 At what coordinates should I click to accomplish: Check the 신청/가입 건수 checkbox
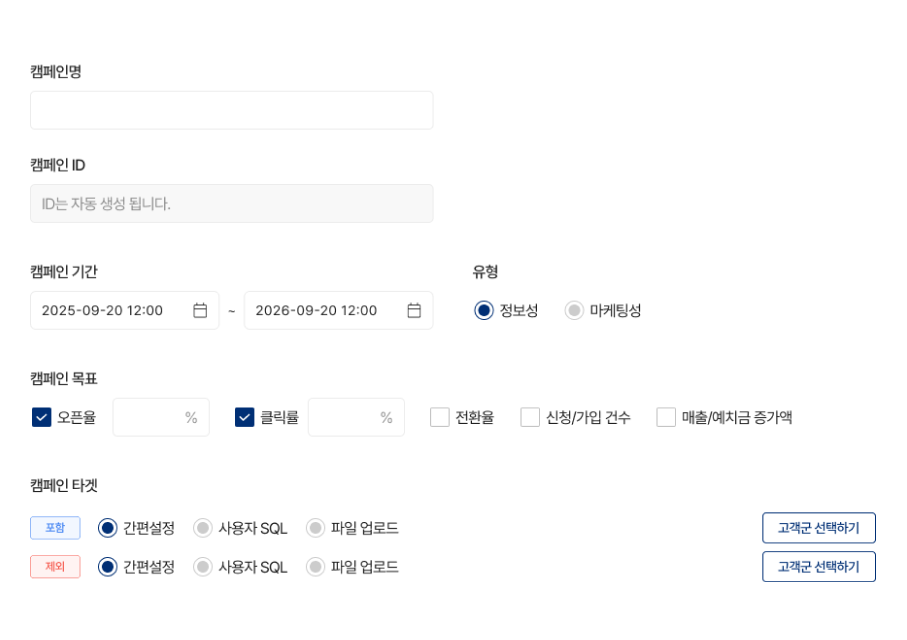pos(529,417)
